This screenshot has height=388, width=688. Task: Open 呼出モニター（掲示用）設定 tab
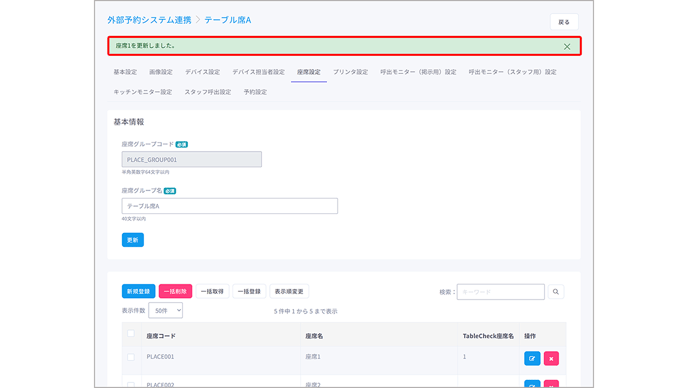[x=418, y=72]
